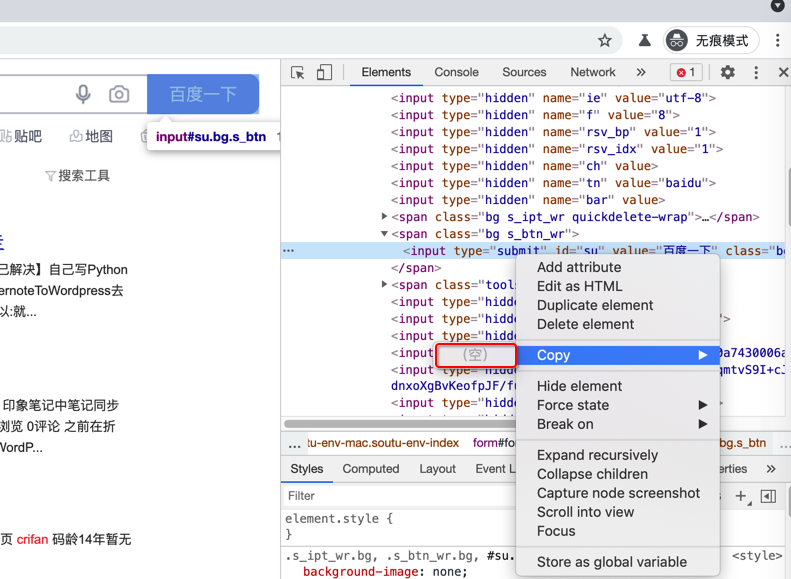Screen dimensions: 791x579
Task: Open the 地图 link
Action: tap(91, 136)
